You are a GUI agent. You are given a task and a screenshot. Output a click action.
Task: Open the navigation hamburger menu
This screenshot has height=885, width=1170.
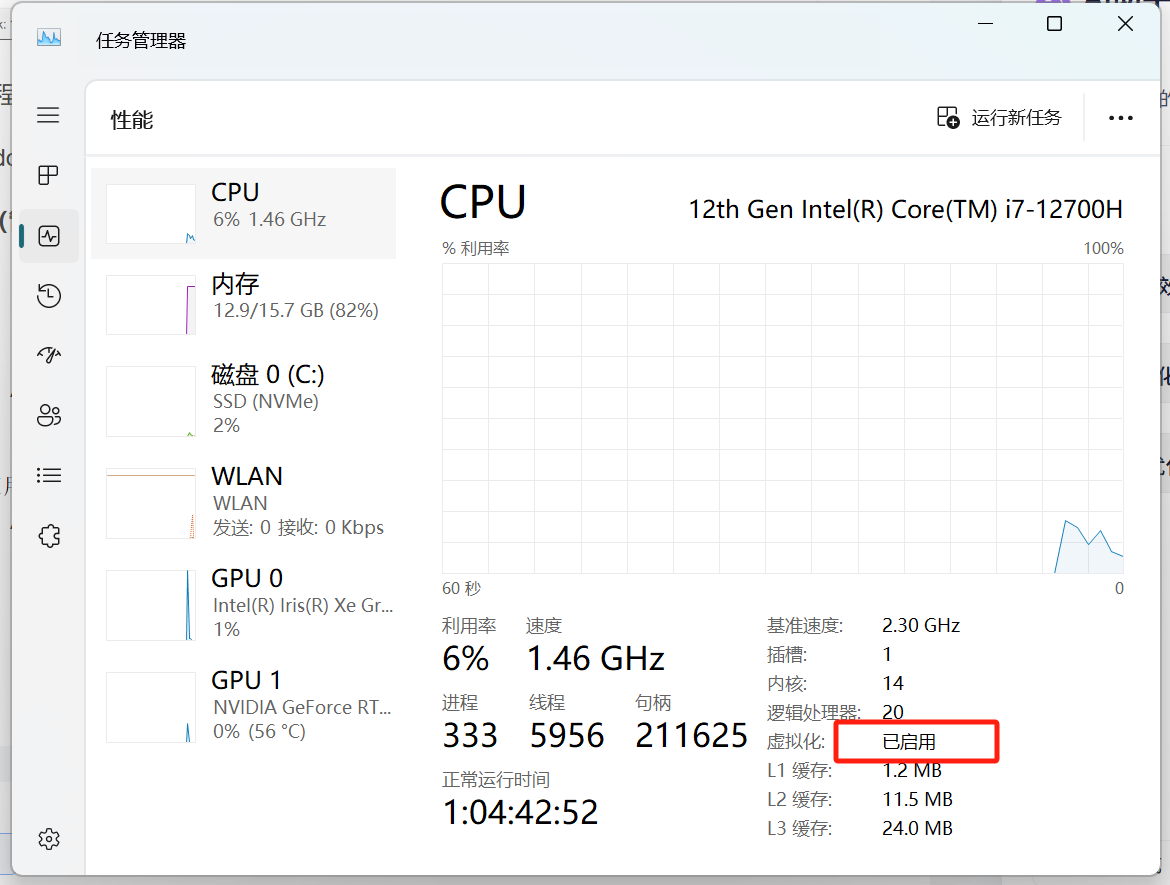coord(48,115)
